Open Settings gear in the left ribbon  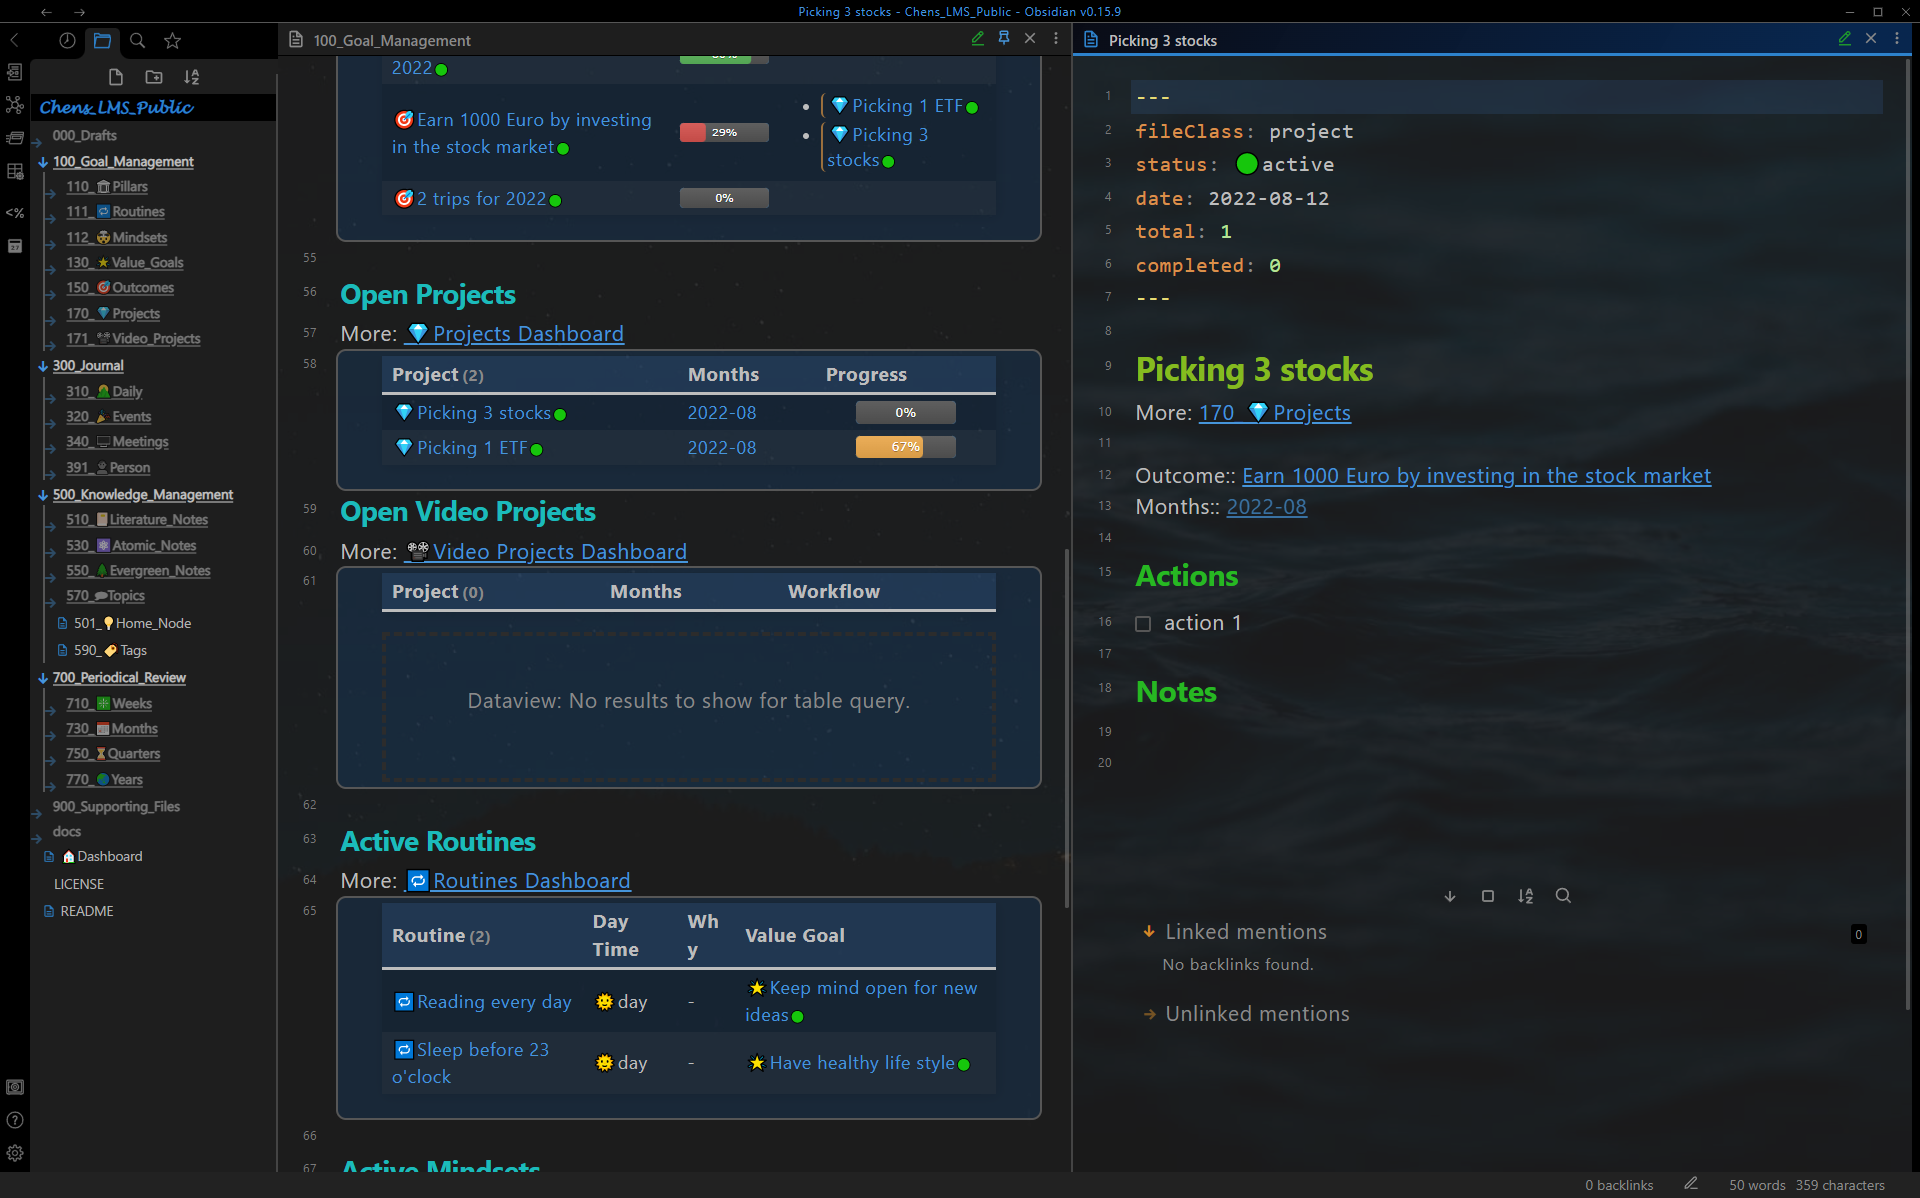(x=15, y=1153)
